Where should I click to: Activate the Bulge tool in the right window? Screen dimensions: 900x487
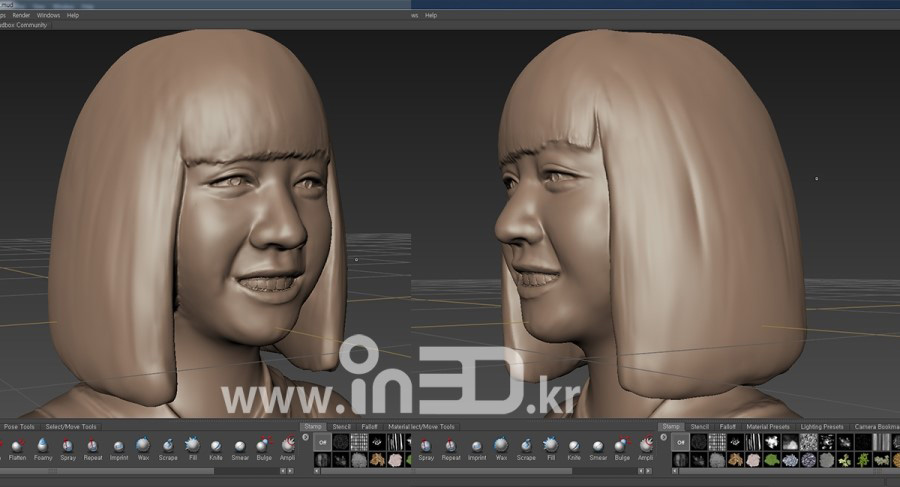click(x=622, y=449)
